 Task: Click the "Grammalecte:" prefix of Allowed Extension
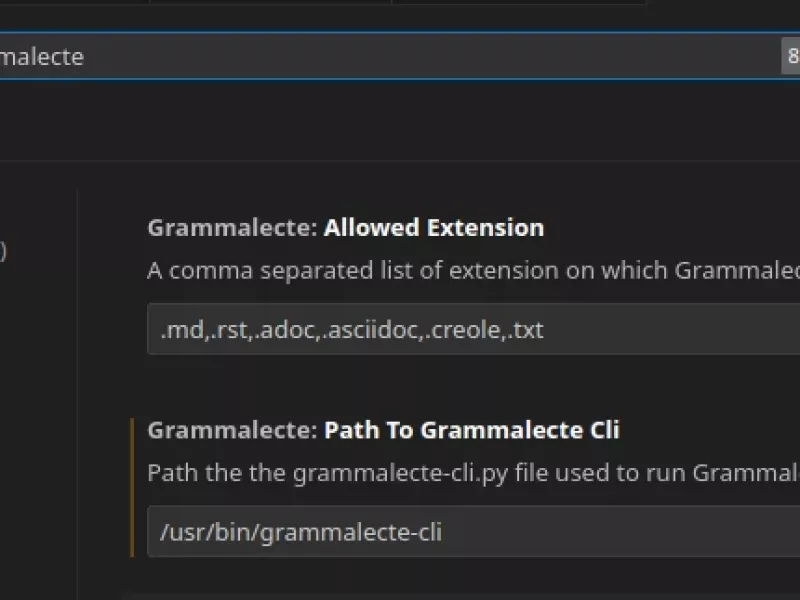tap(233, 228)
